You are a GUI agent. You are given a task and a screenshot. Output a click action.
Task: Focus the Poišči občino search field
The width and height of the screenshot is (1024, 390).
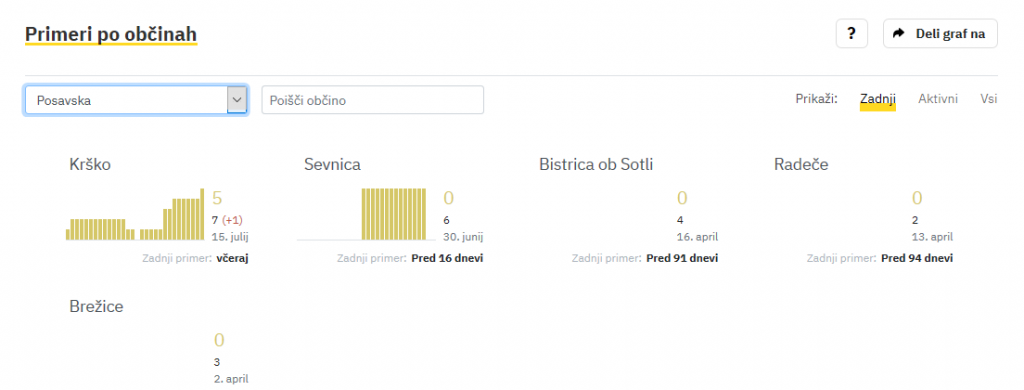pyautogui.click(x=373, y=100)
